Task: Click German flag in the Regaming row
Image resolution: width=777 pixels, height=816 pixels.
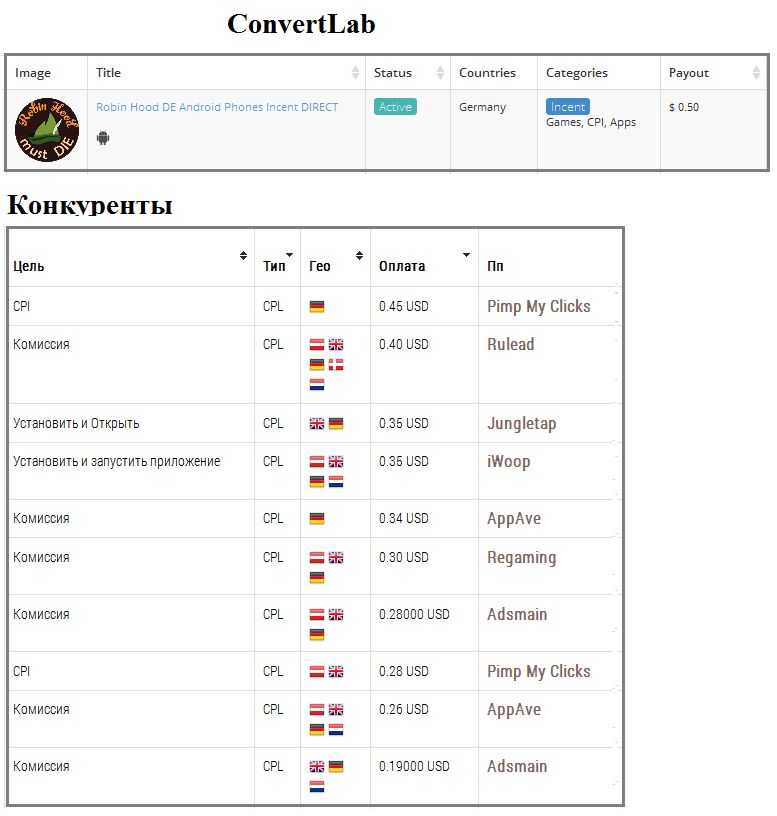Action: click(317, 578)
